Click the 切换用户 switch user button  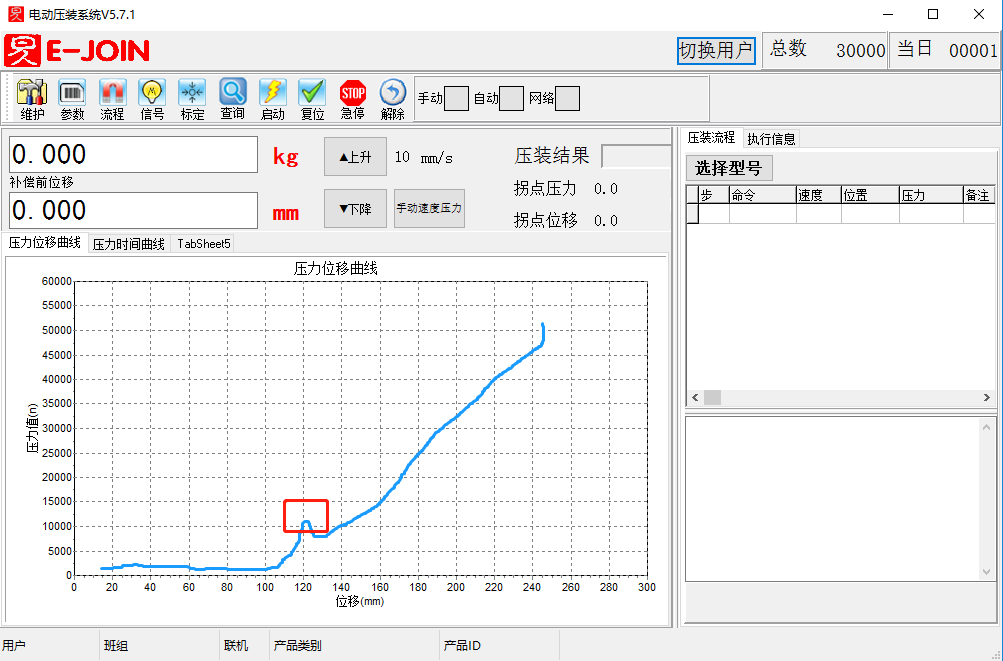tap(715, 51)
